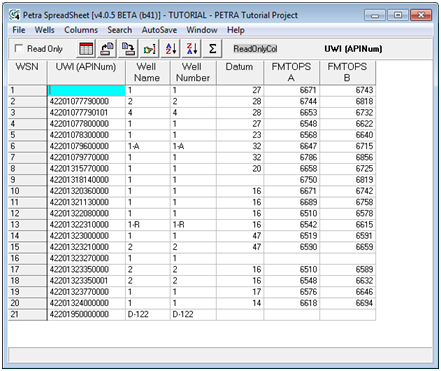Click UWI cell 42201315770000
The image size is (441, 371).
pyautogui.click(x=86, y=169)
